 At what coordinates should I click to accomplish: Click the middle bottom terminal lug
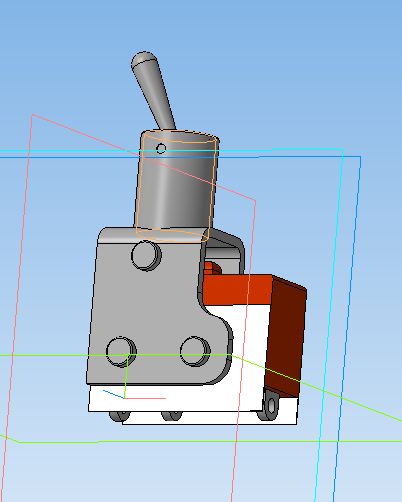click(x=172, y=416)
